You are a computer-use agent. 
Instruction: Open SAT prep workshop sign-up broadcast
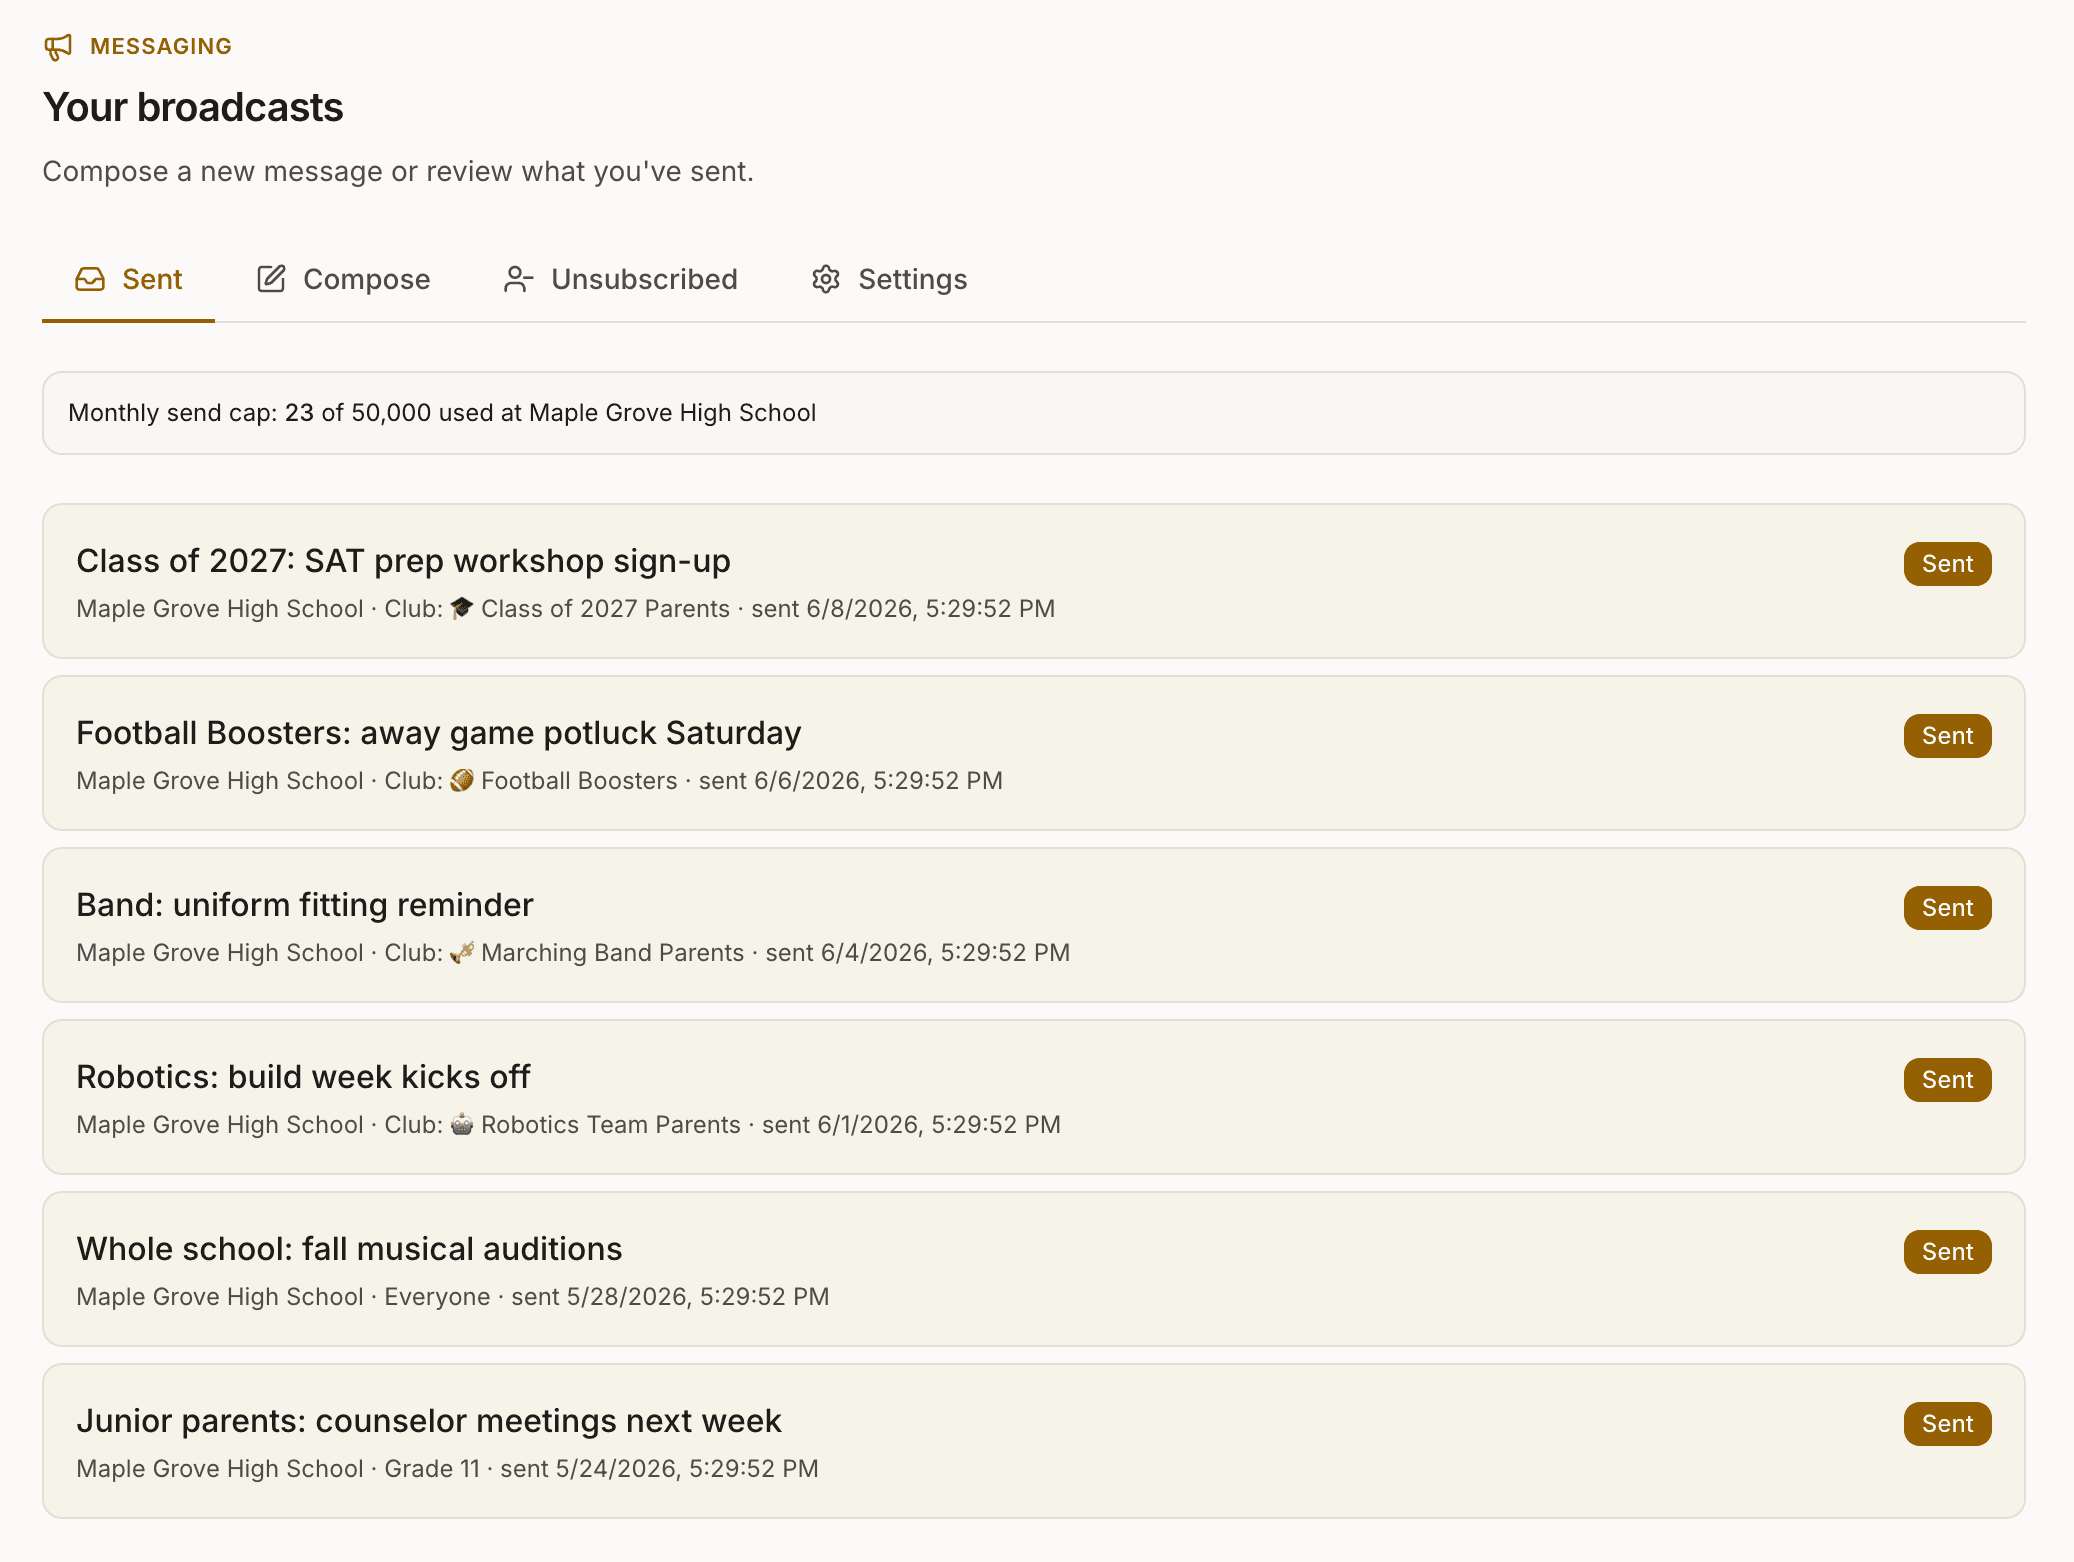pos(1034,581)
